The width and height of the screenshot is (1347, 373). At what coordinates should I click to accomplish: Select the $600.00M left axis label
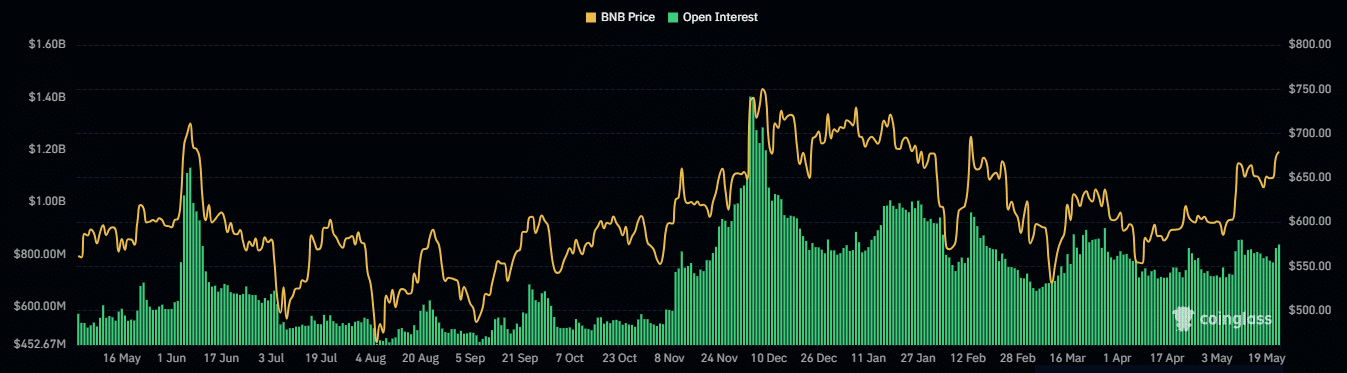(x=40, y=306)
